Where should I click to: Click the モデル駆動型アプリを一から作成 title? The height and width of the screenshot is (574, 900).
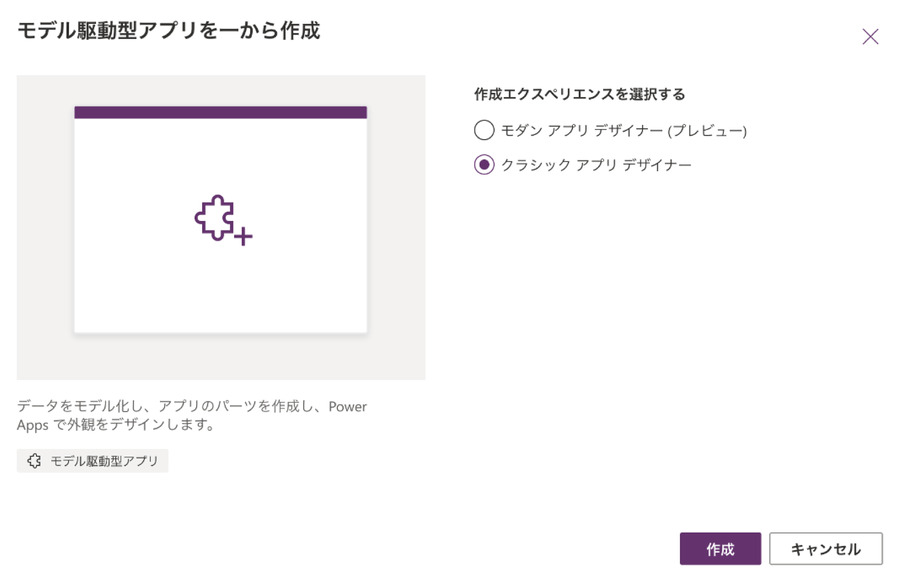pyautogui.click(x=169, y=30)
